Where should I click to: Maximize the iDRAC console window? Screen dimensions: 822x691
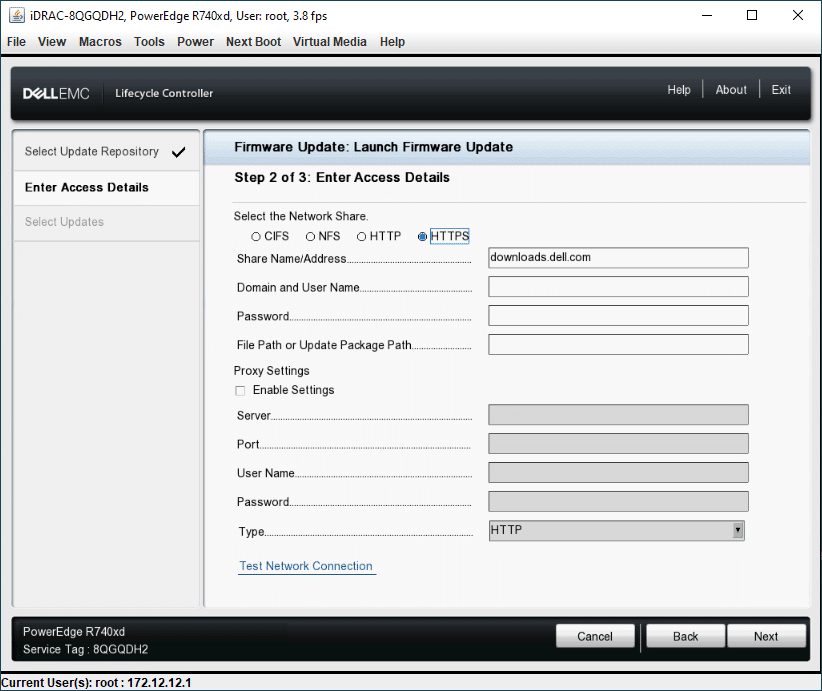pyautogui.click(x=752, y=15)
